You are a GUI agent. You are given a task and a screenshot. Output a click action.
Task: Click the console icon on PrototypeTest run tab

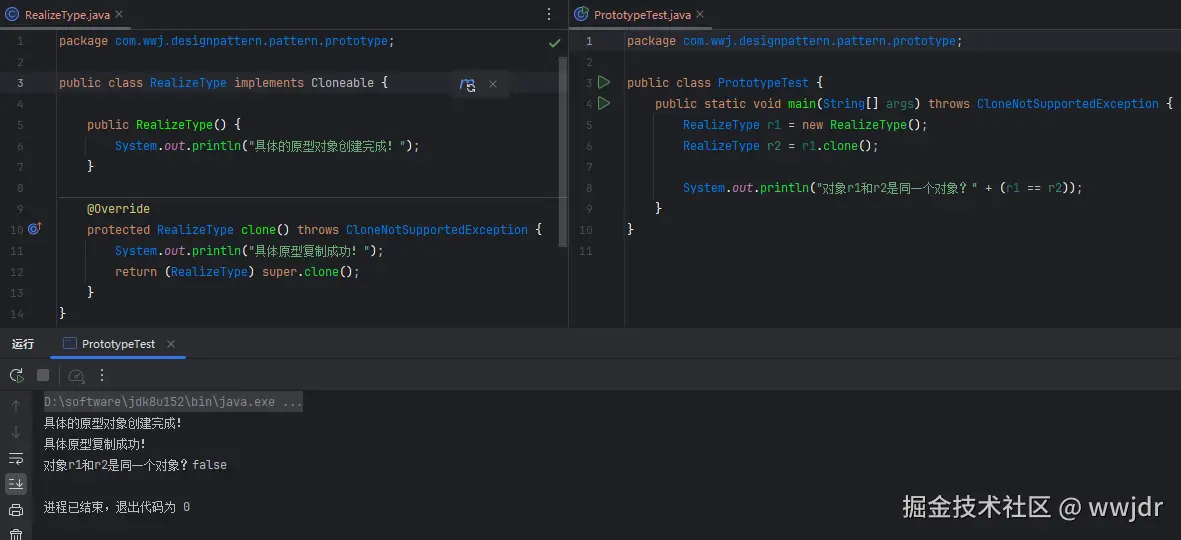(x=69, y=343)
